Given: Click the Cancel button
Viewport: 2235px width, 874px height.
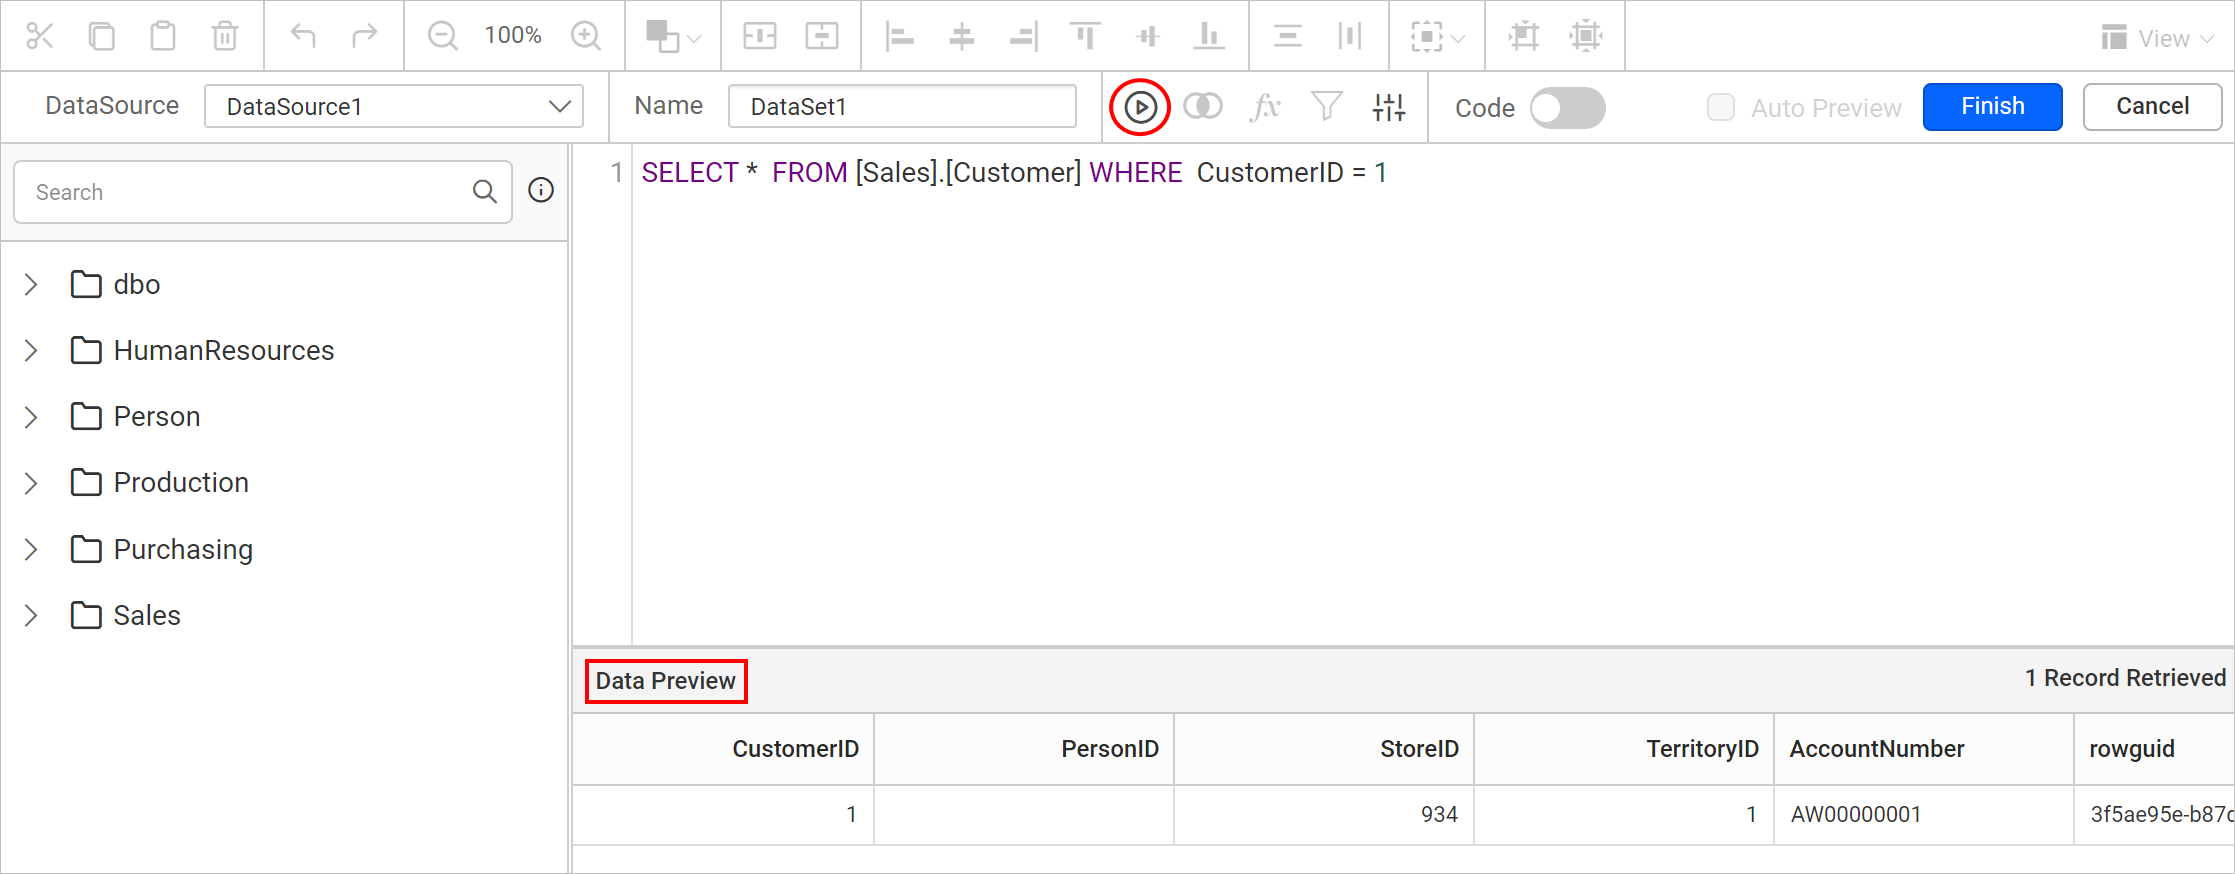Looking at the screenshot, I should (2152, 106).
